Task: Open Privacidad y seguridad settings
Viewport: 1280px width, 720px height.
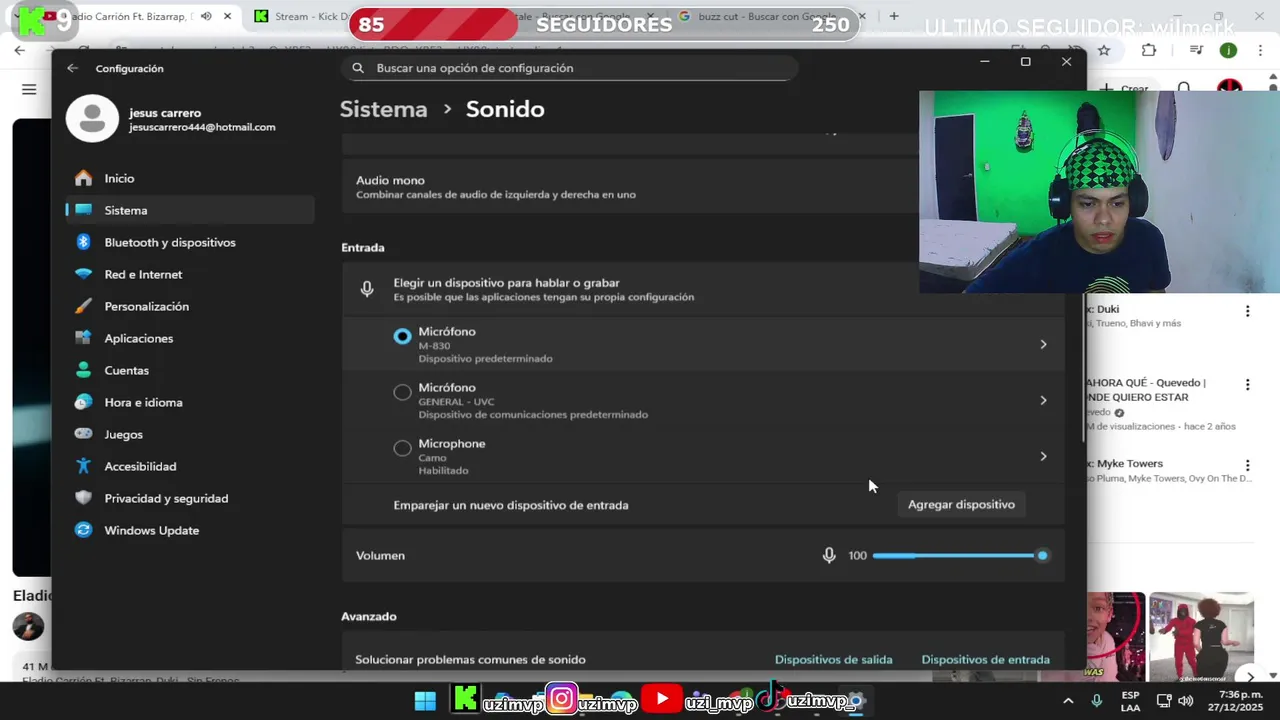Action: [190, 498]
